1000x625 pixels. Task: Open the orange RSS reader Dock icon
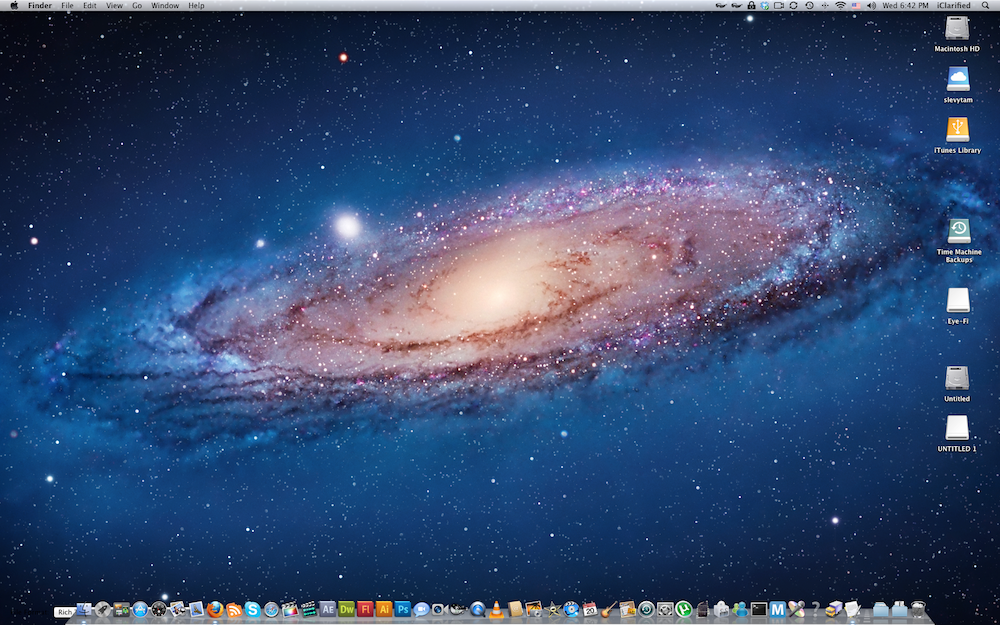(234, 610)
